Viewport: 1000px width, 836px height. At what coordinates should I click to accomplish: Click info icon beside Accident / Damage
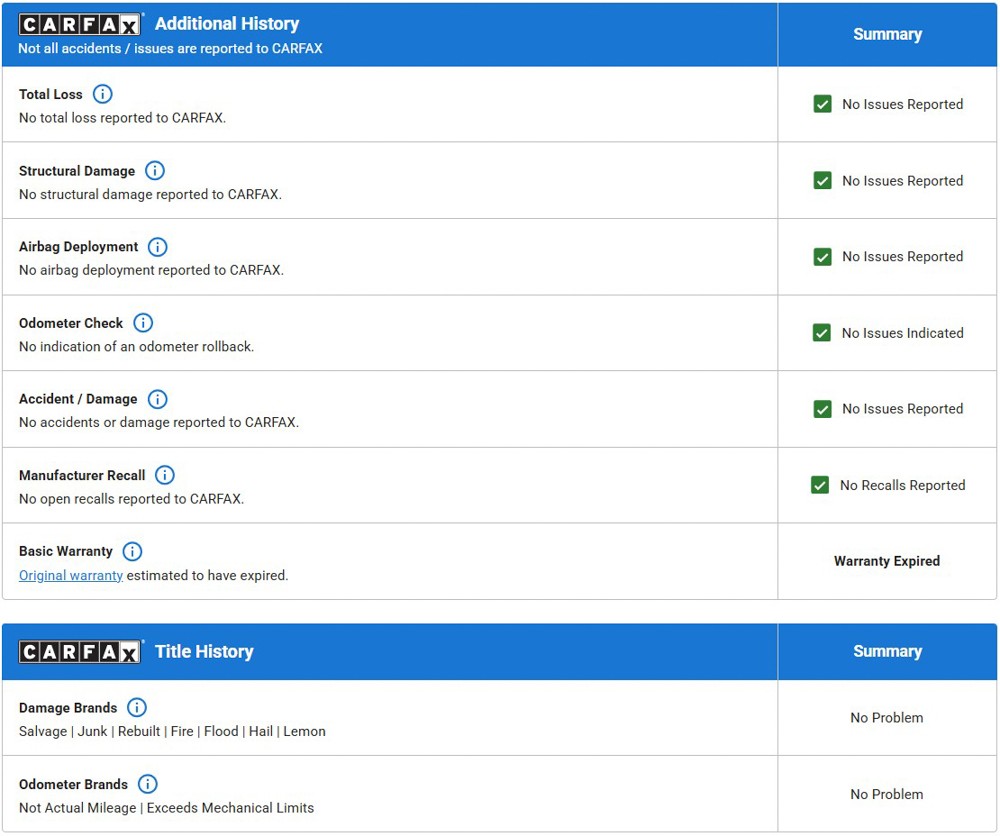coord(157,399)
